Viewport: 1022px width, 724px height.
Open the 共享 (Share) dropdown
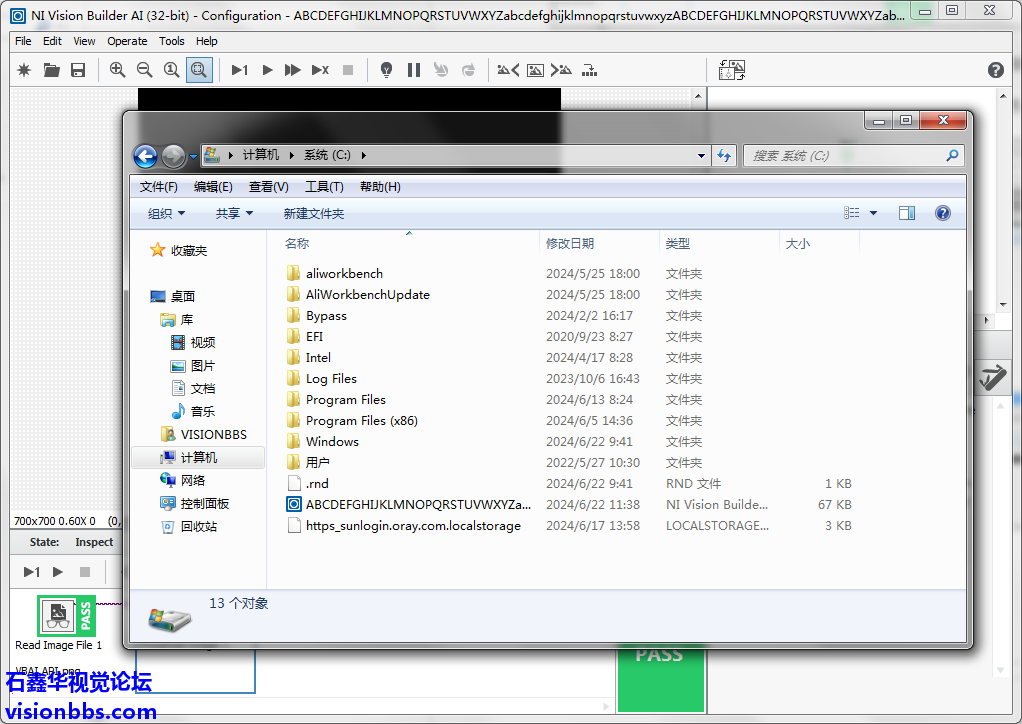(x=234, y=213)
